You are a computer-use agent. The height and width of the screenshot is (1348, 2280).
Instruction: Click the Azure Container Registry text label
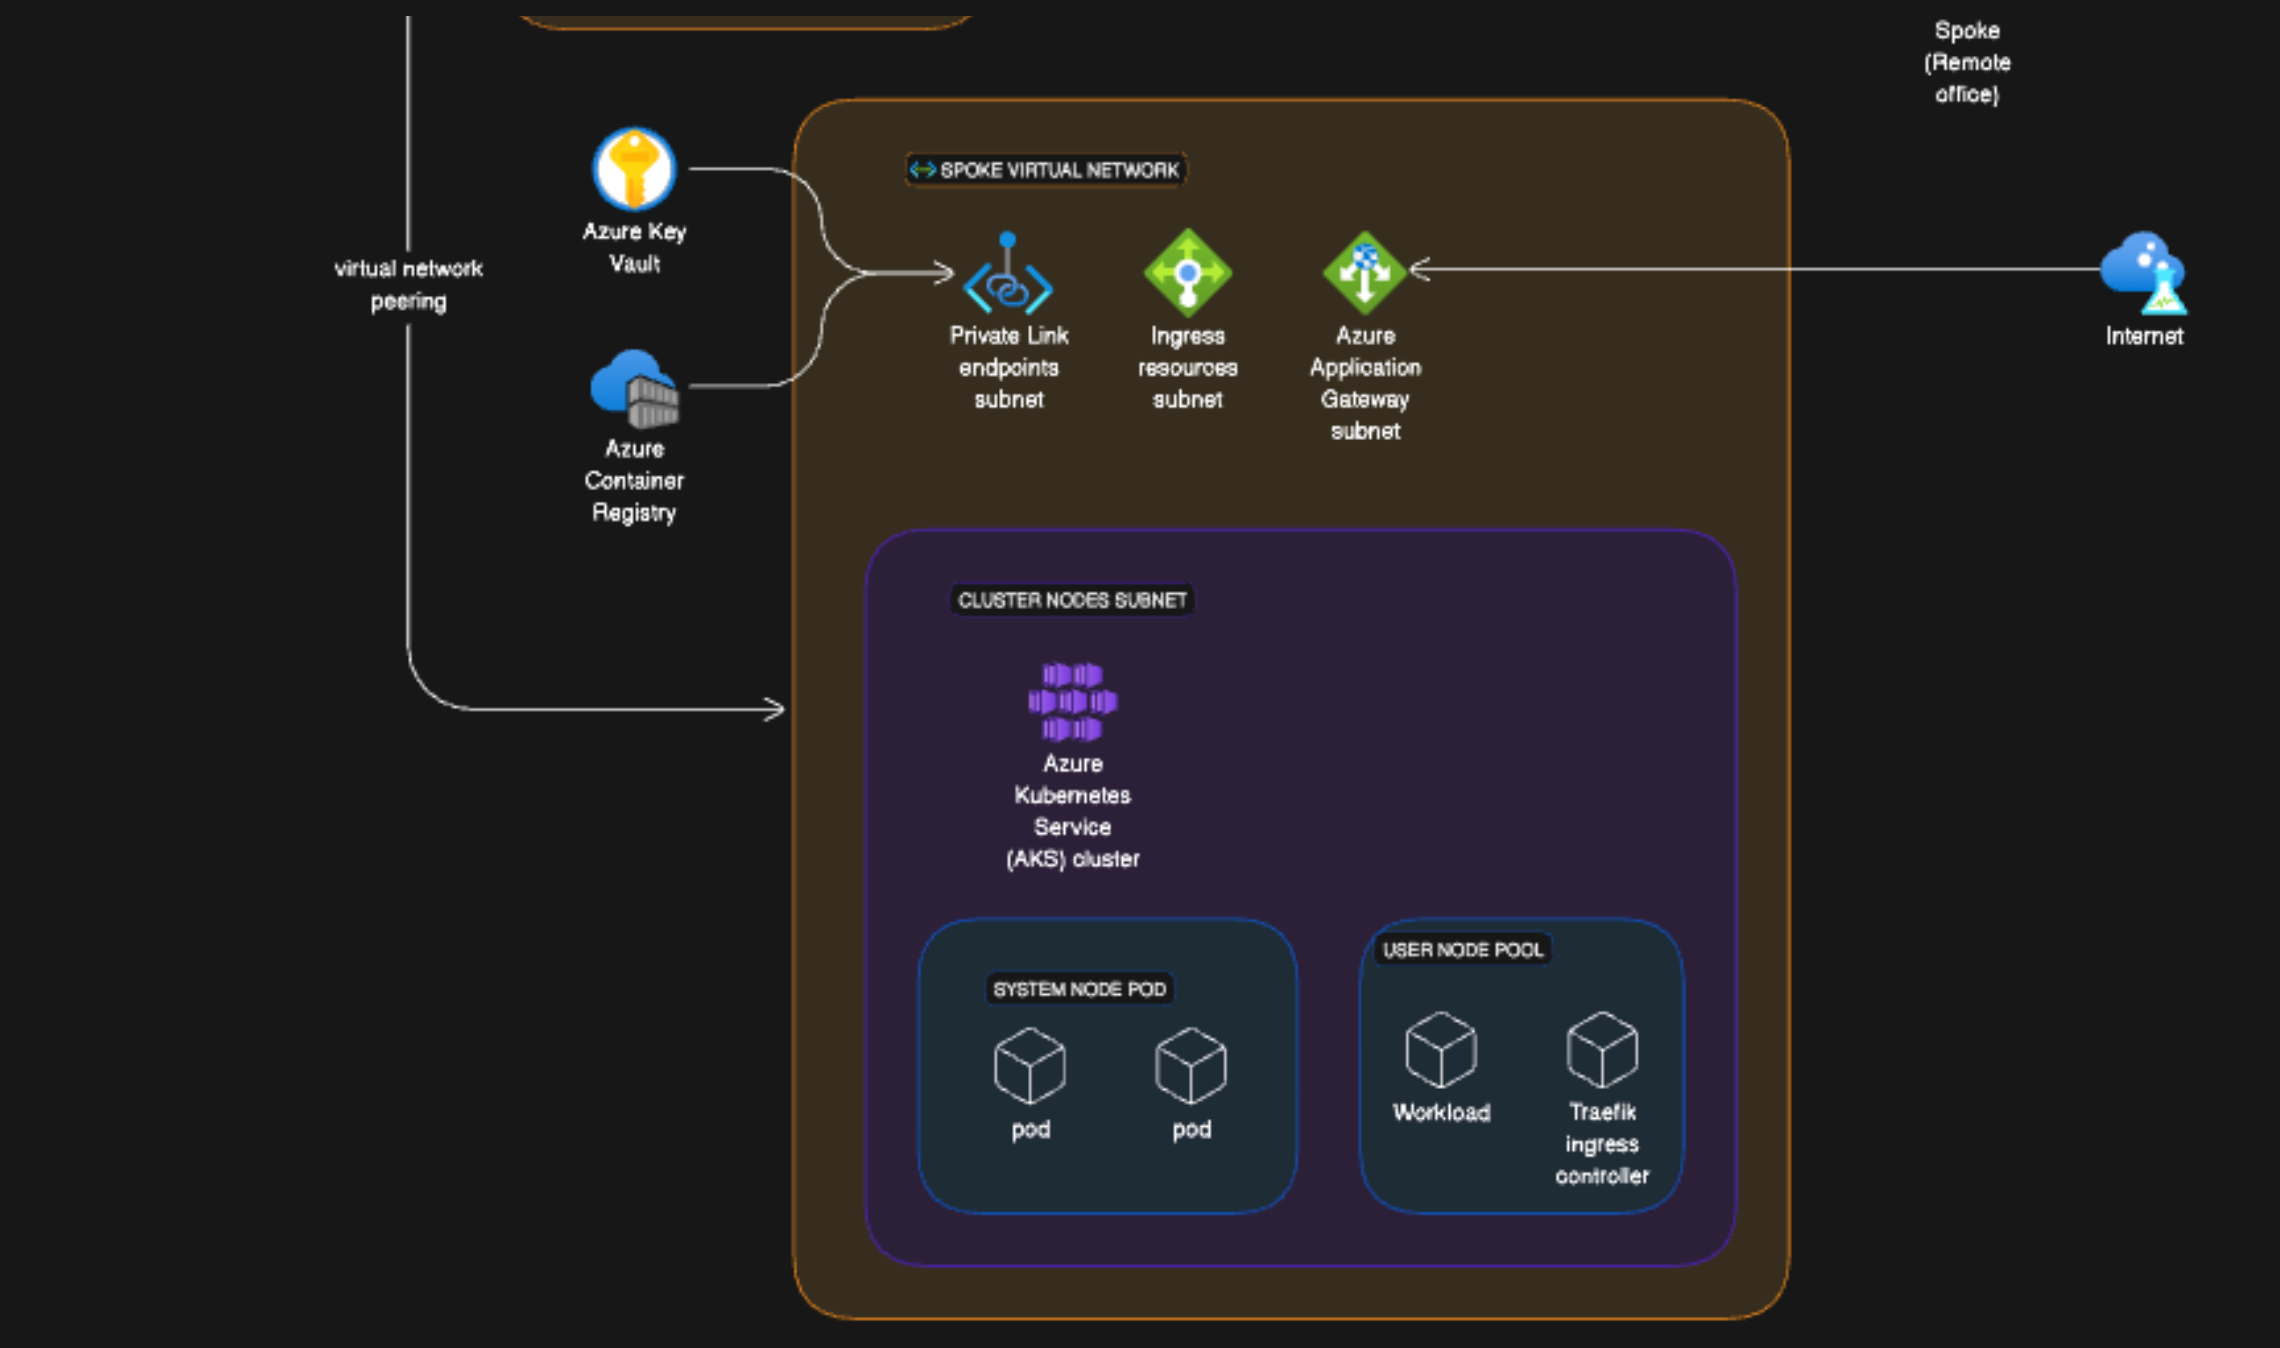coord(634,480)
